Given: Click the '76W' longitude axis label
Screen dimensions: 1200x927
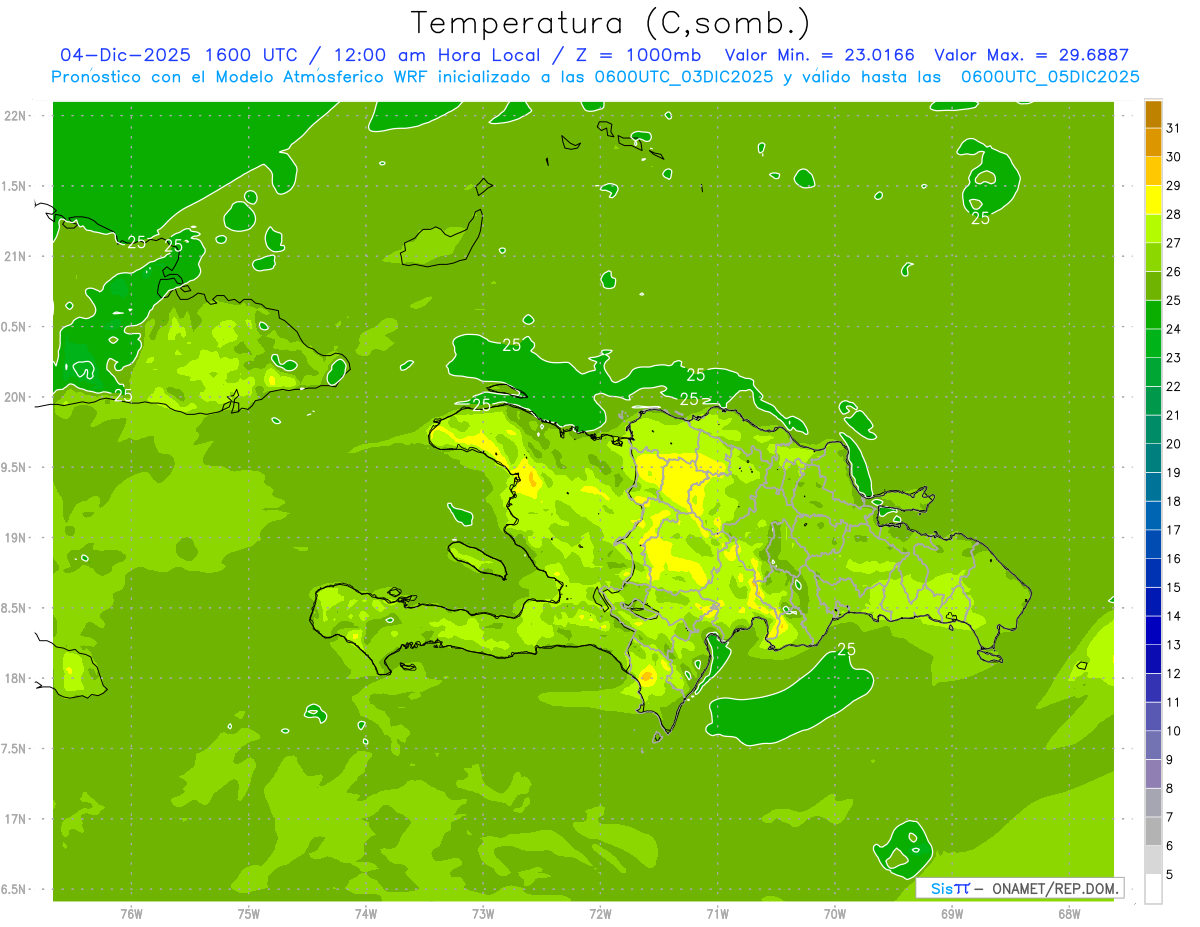Looking at the screenshot, I should tap(131, 914).
